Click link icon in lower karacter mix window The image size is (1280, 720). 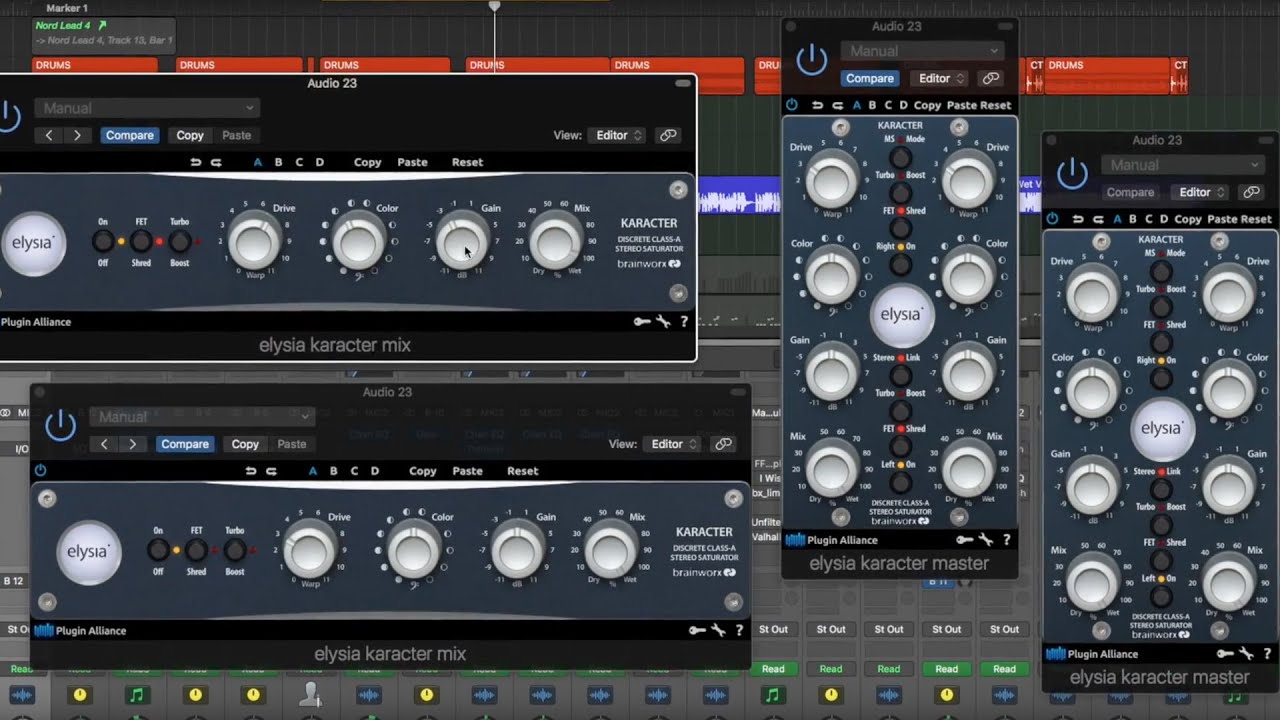point(723,444)
